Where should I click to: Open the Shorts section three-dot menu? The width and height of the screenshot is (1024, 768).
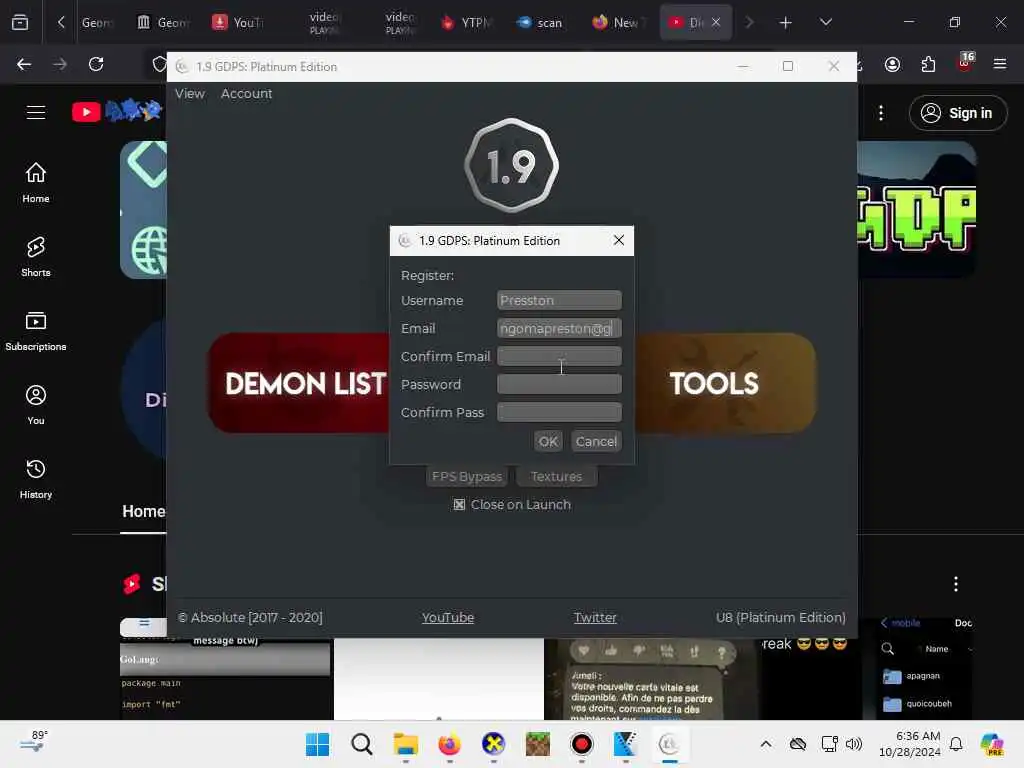(x=955, y=584)
